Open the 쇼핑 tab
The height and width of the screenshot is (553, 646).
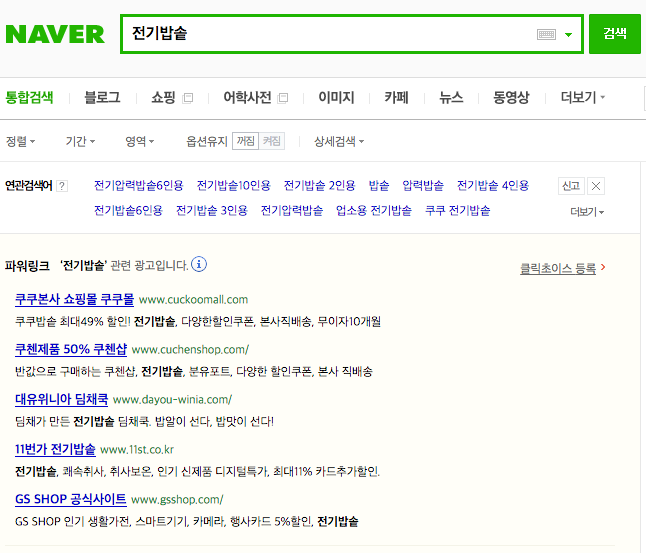click(x=163, y=98)
